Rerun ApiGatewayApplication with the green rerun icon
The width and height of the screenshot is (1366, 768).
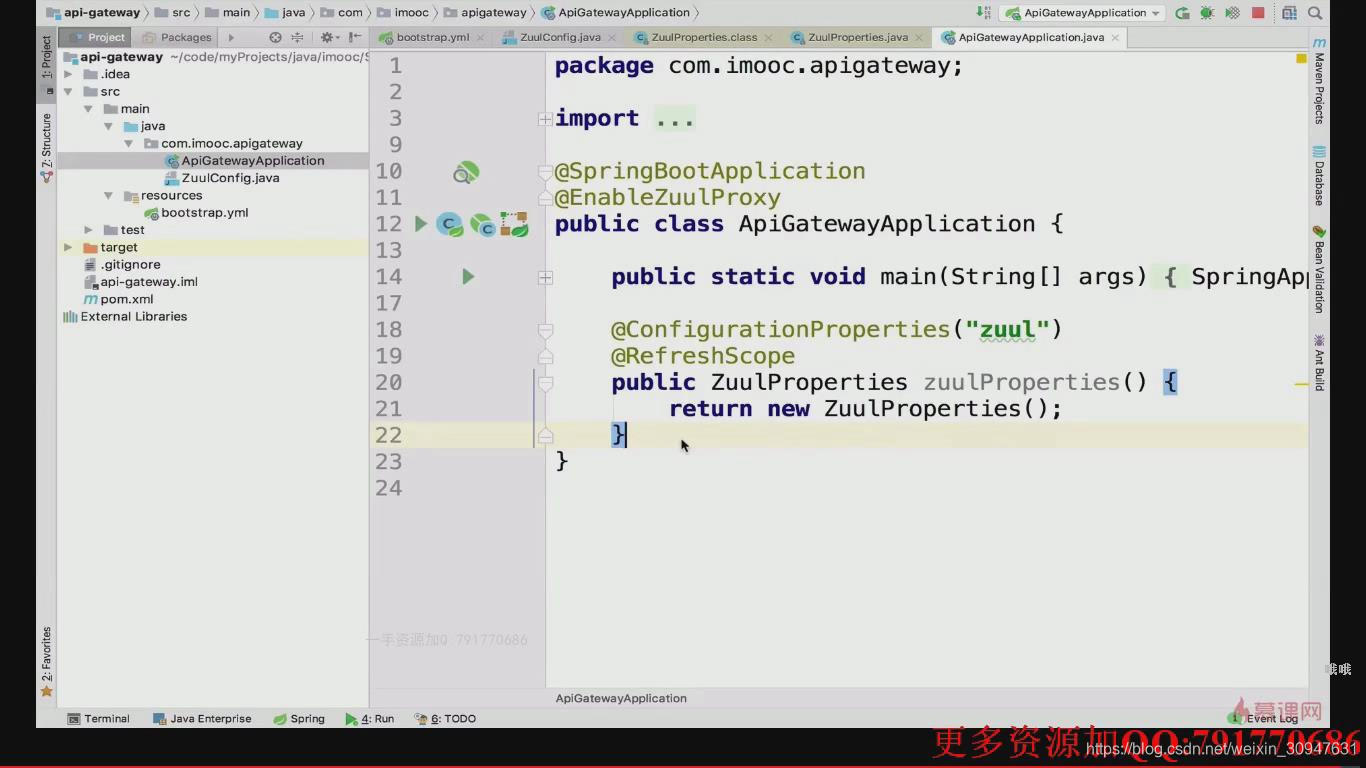click(1182, 13)
